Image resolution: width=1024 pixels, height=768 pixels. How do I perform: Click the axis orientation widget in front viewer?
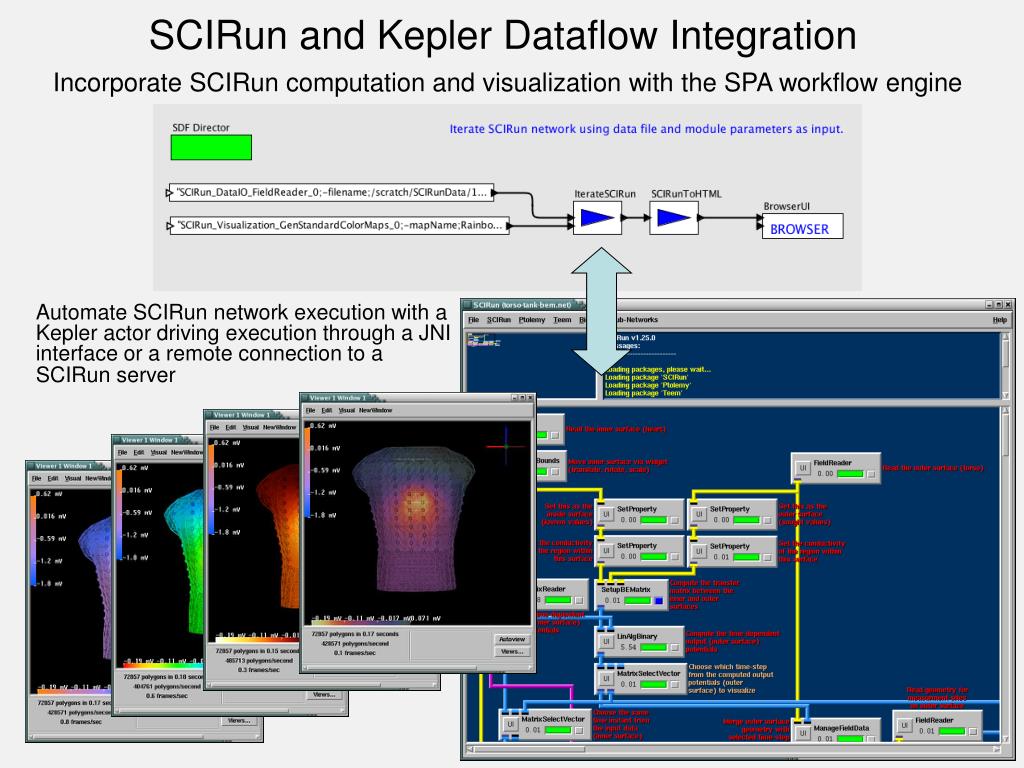[506, 446]
